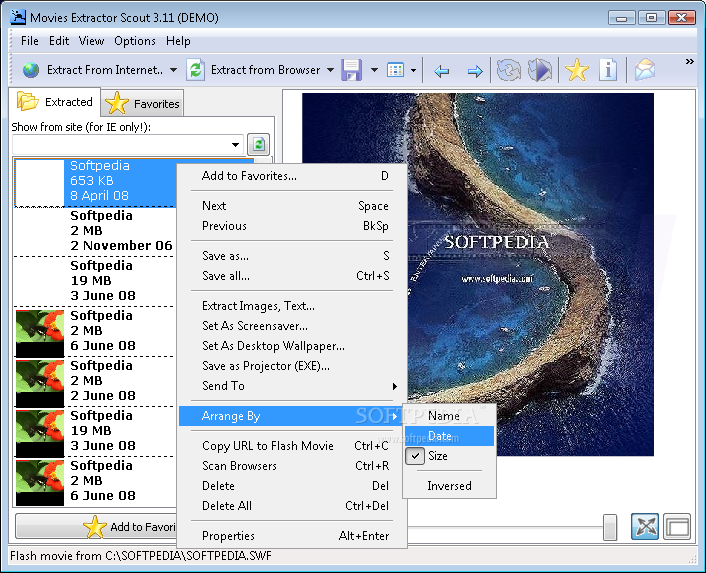The height and width of the screenshot is (573, 706).
Task: Click the rewind movie toolbar icon
Action: (509, 70)
